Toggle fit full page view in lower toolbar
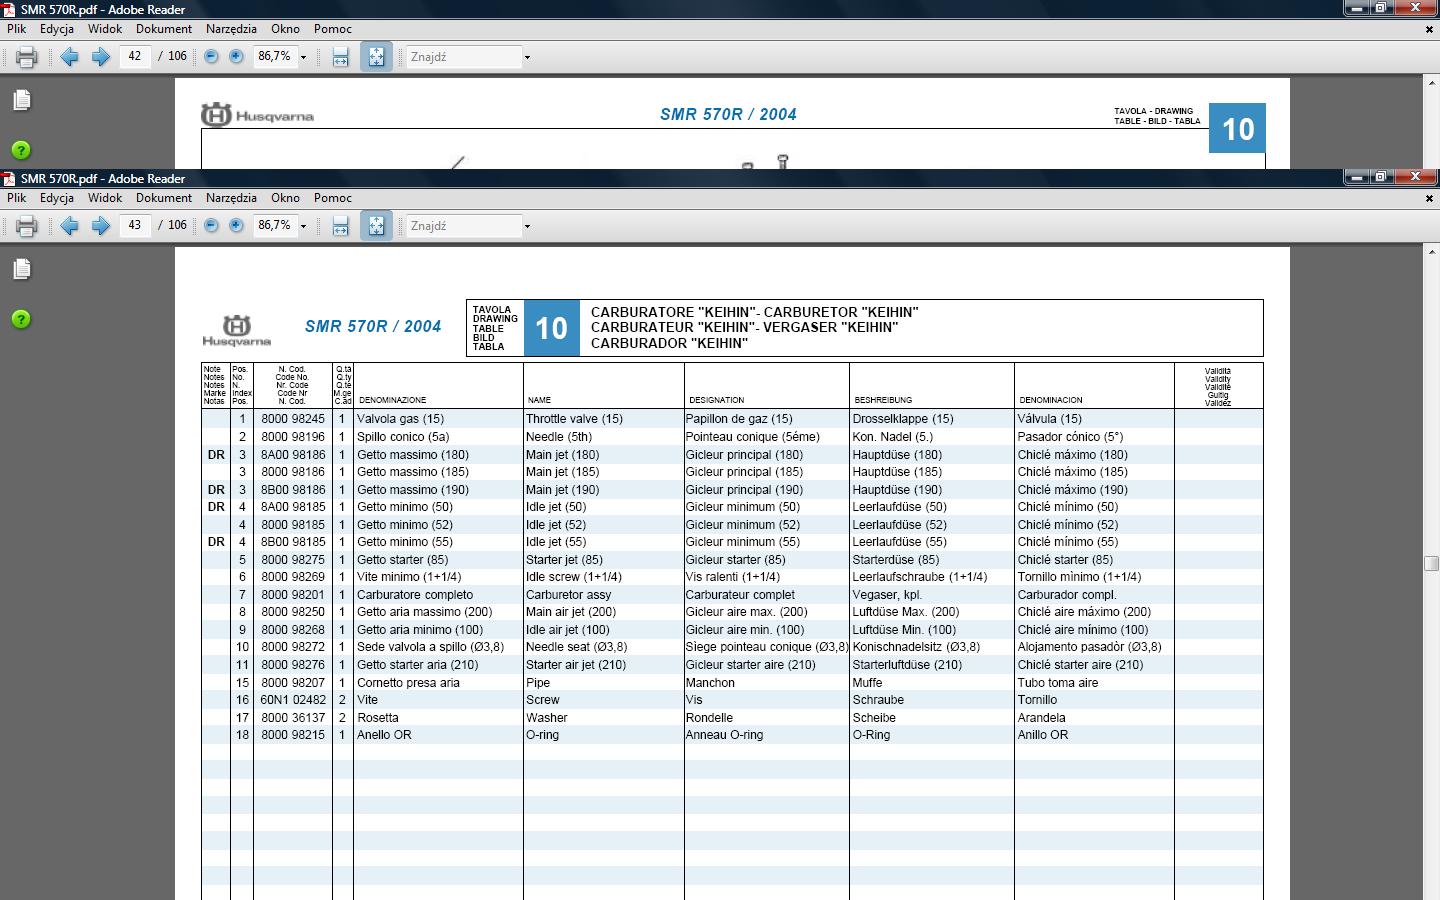The image size is (1440, 900). (x=376, y=226)
